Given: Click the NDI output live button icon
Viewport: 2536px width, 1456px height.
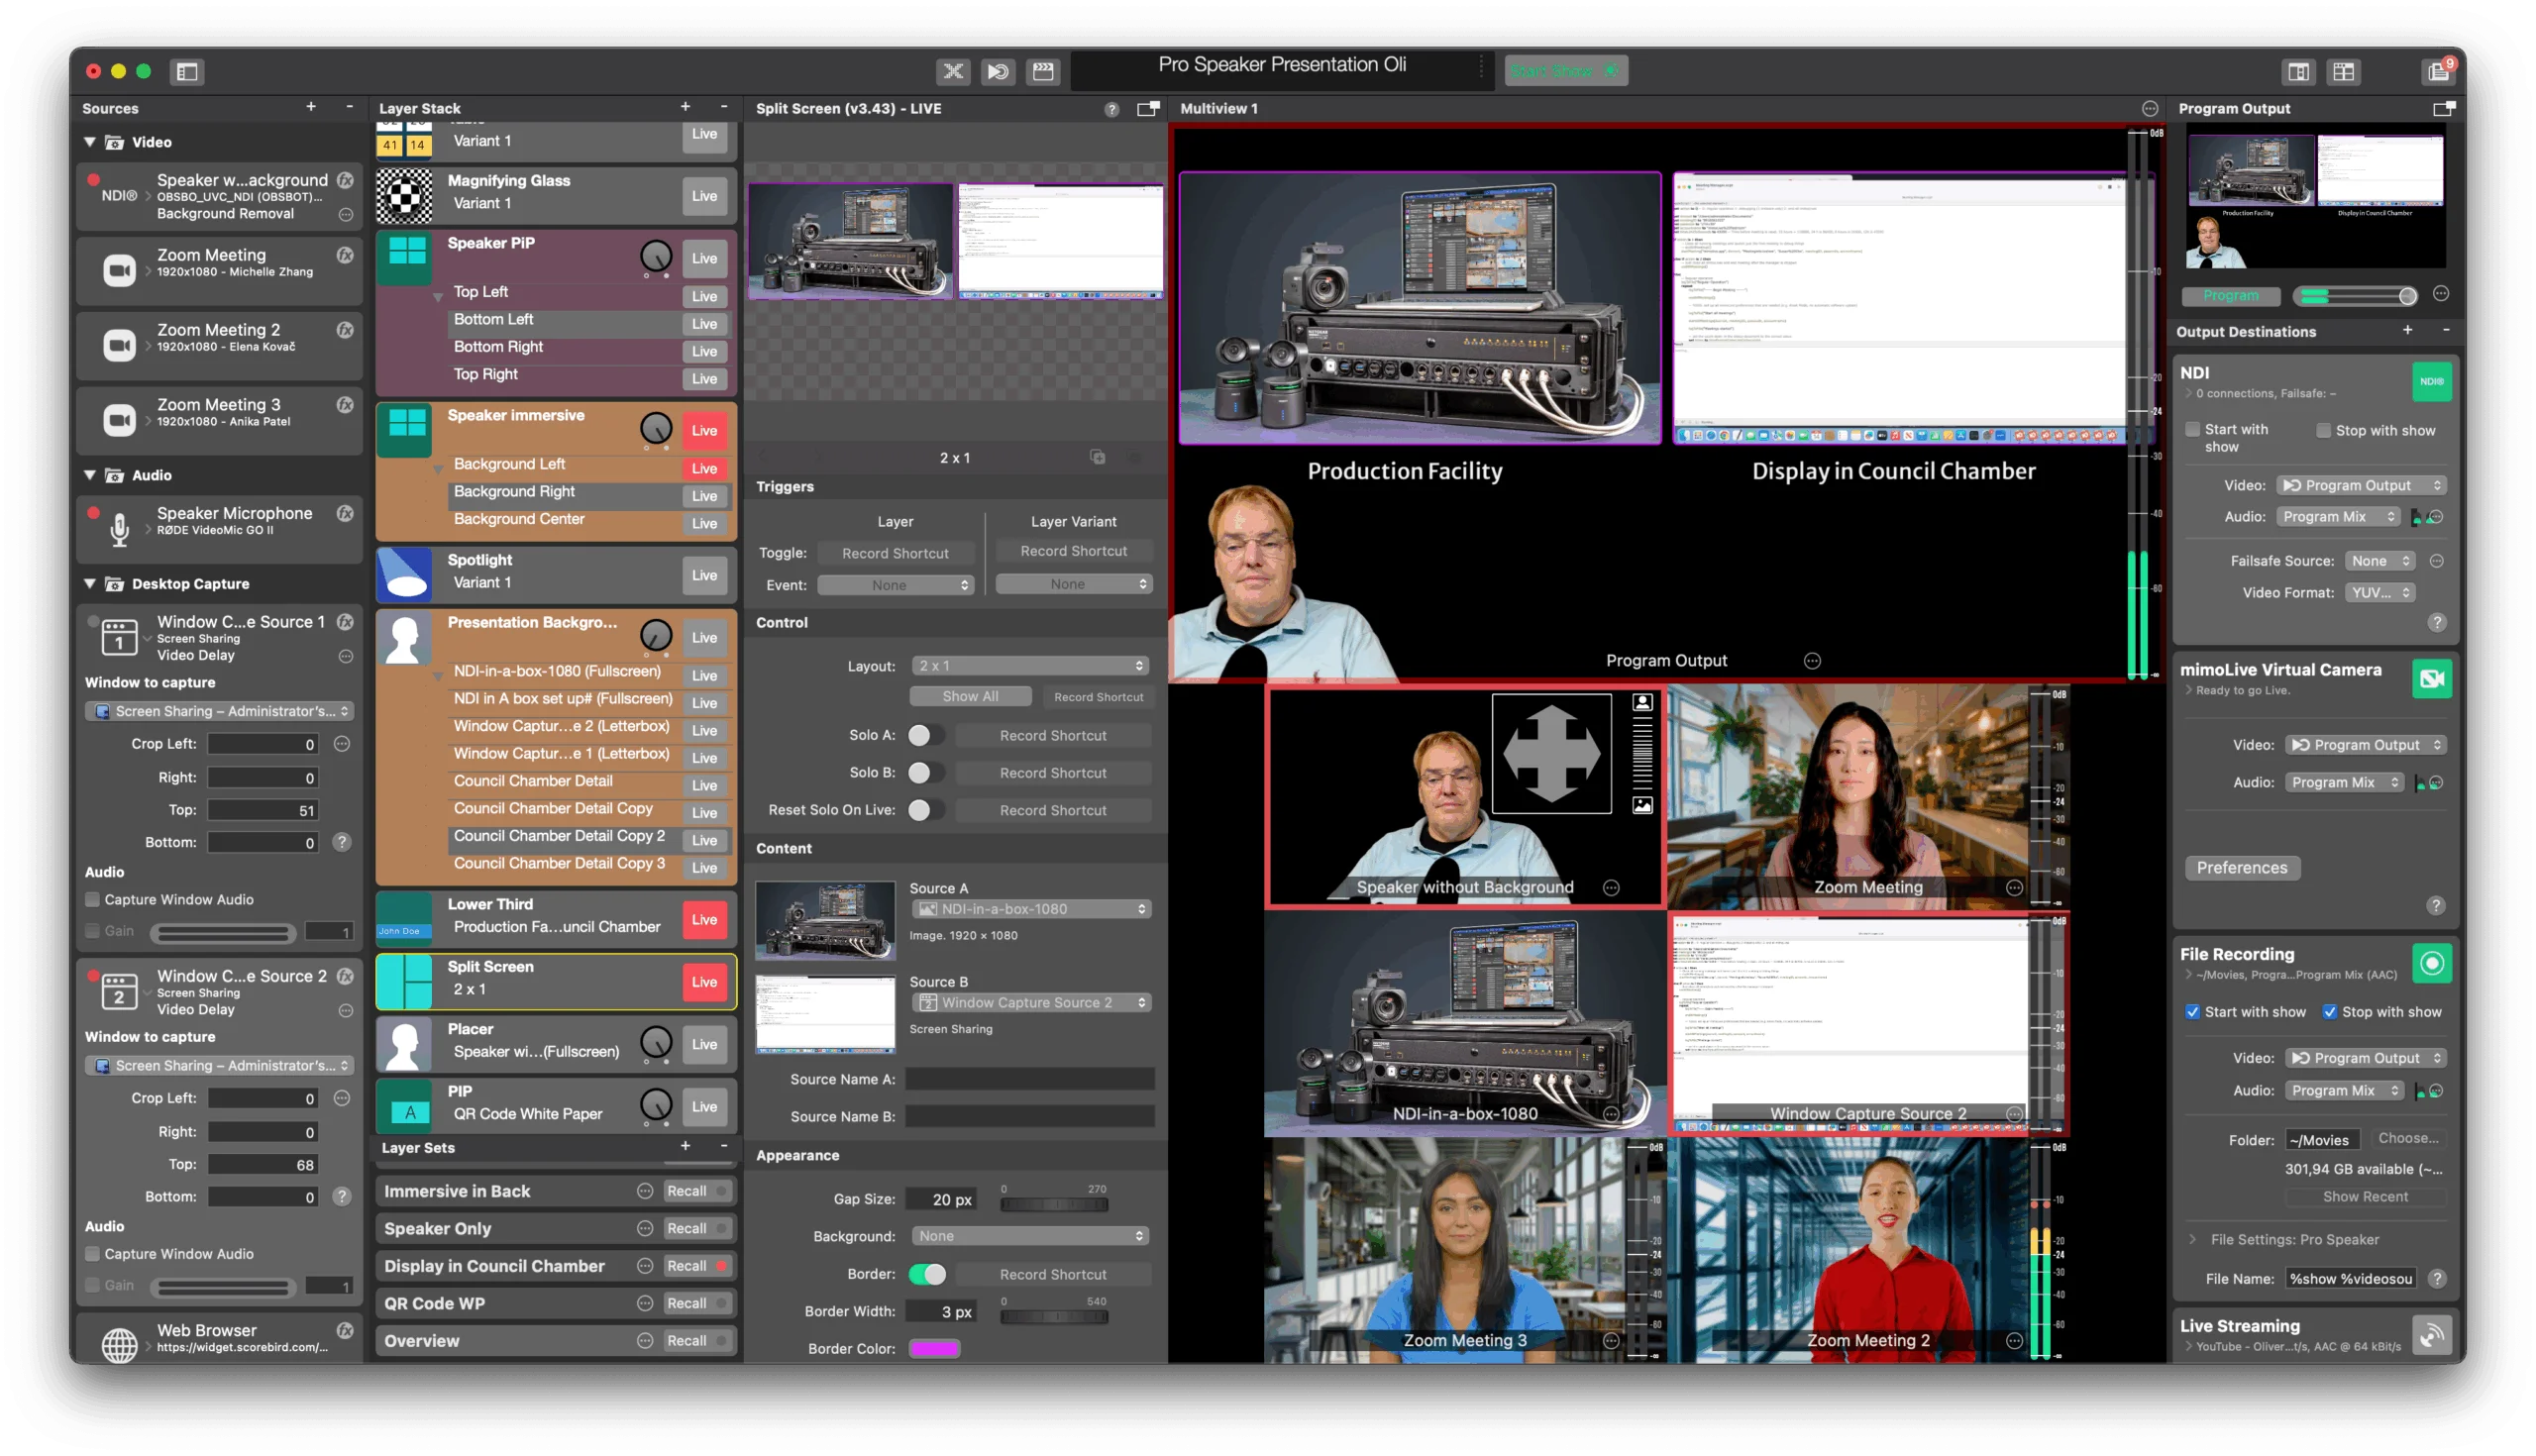Looking at the screenshot, I should pyautogui.click(x=2431, y=381).
